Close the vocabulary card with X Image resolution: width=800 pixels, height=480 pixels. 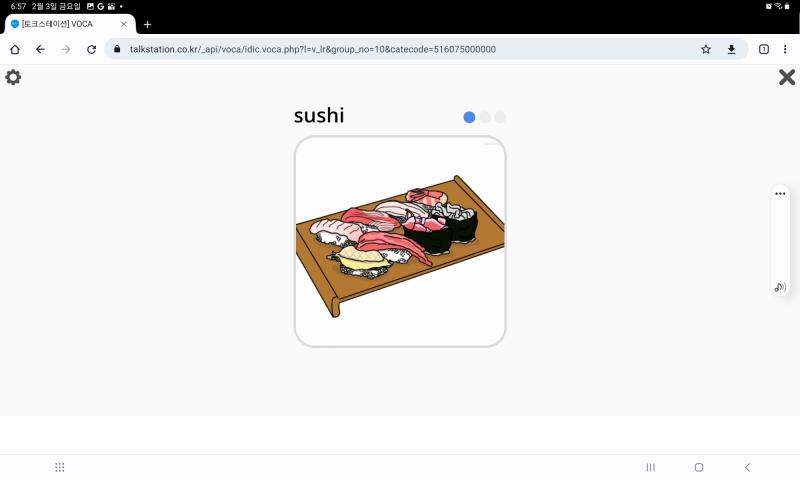[x=787, y=77]
